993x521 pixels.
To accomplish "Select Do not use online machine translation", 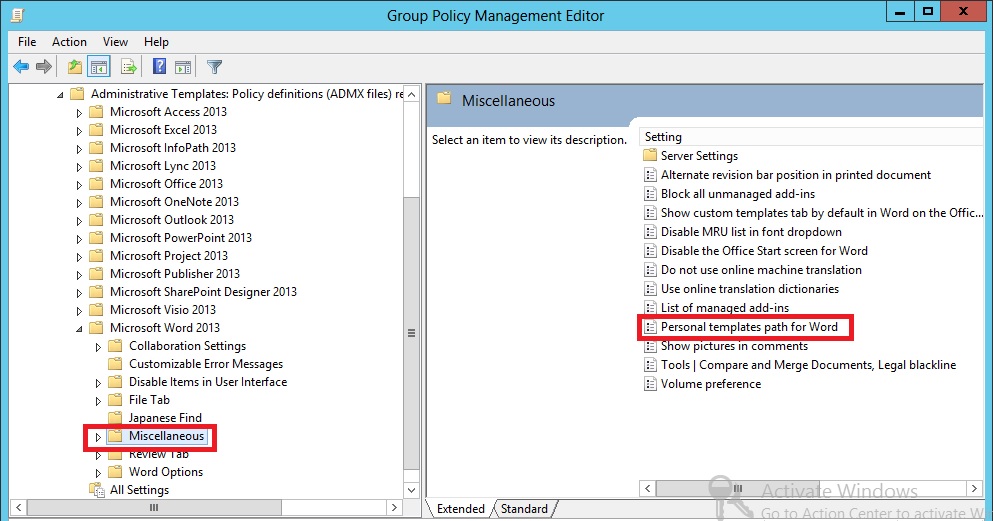I will pos(761,270).
